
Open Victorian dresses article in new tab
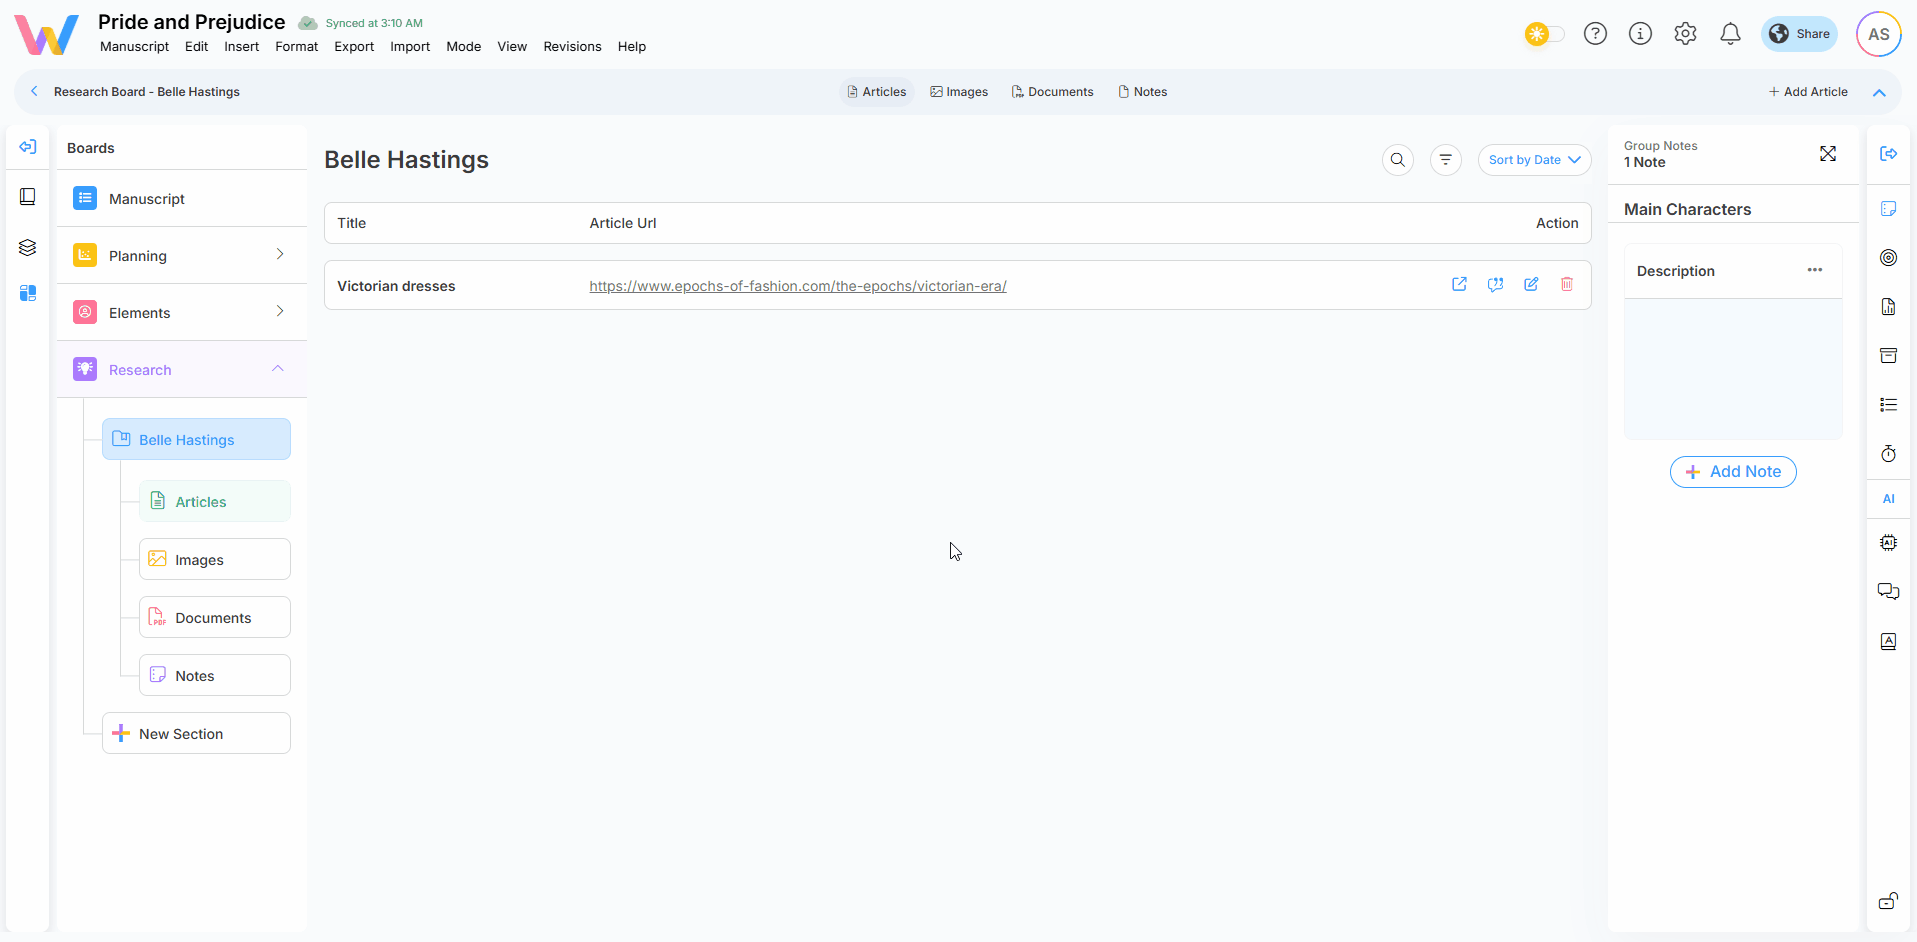point(1459,285)
